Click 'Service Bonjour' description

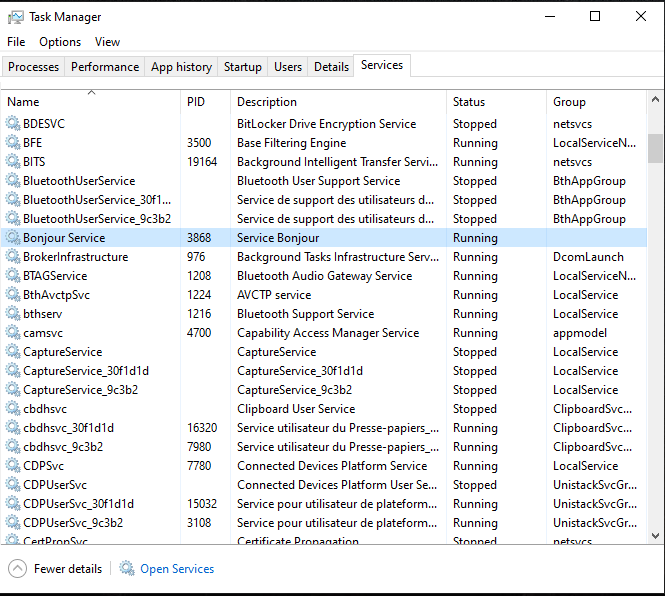[278, 238]
